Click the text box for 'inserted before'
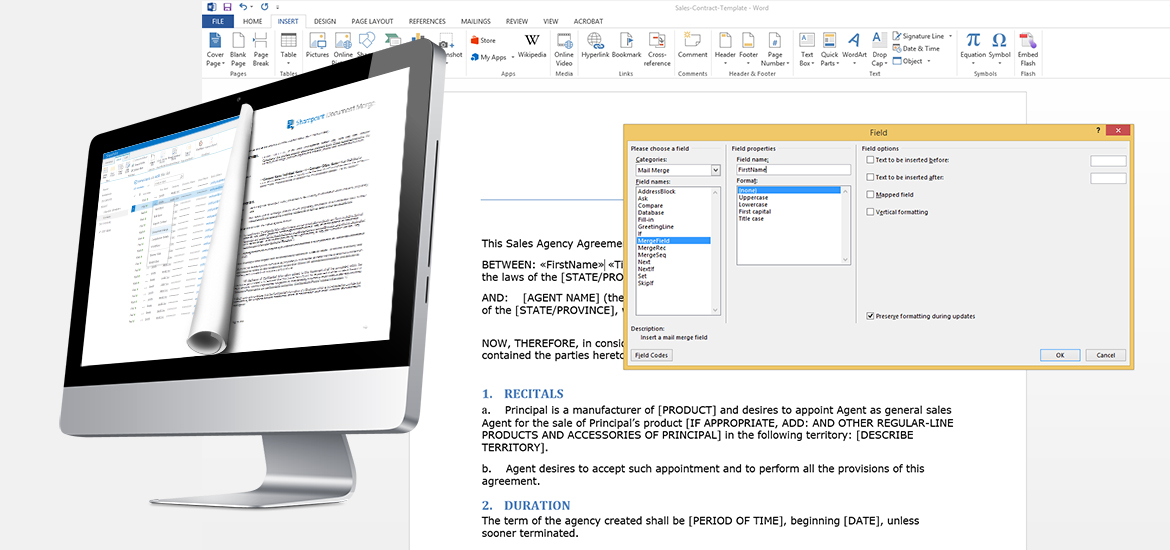The height and width of the screenshot is (550, 1170). [1108, 160]
